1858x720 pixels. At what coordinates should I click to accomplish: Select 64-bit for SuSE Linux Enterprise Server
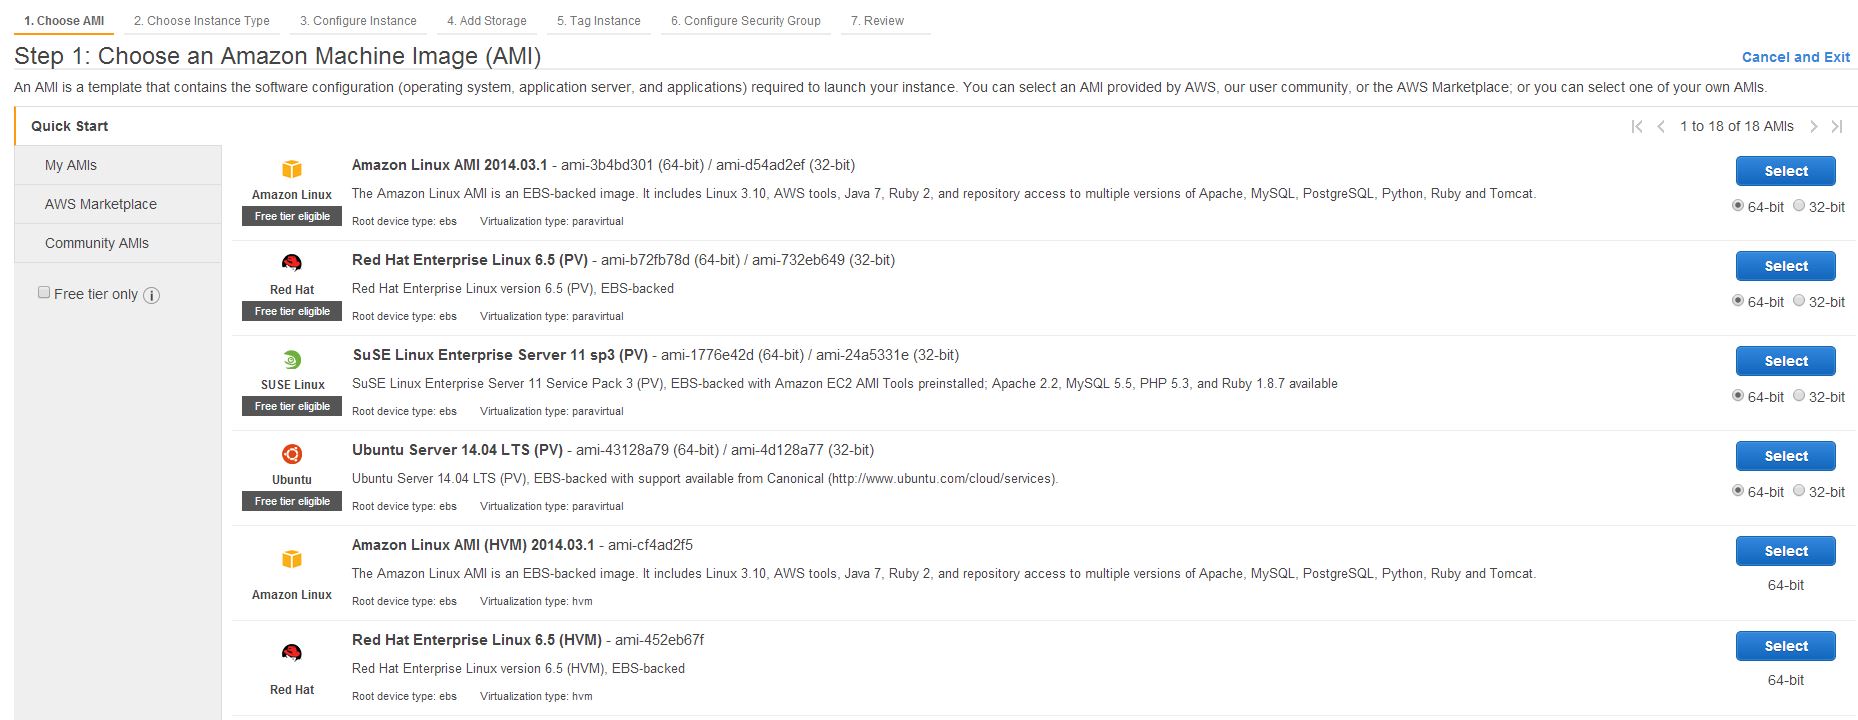coord(1738,395)
